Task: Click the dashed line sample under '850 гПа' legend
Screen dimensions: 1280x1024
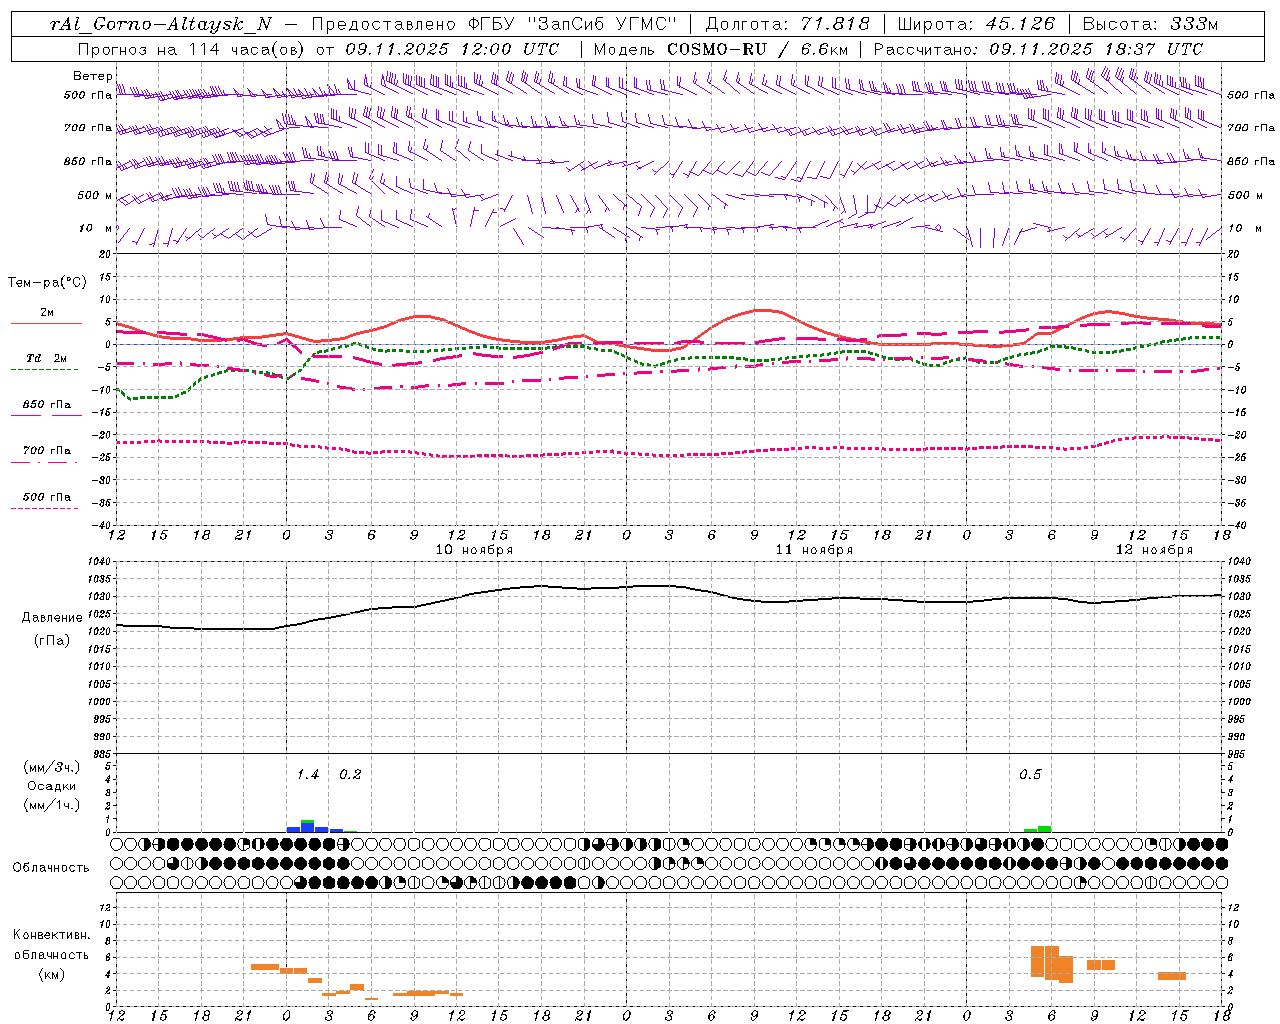Action: tap(46, 415)
